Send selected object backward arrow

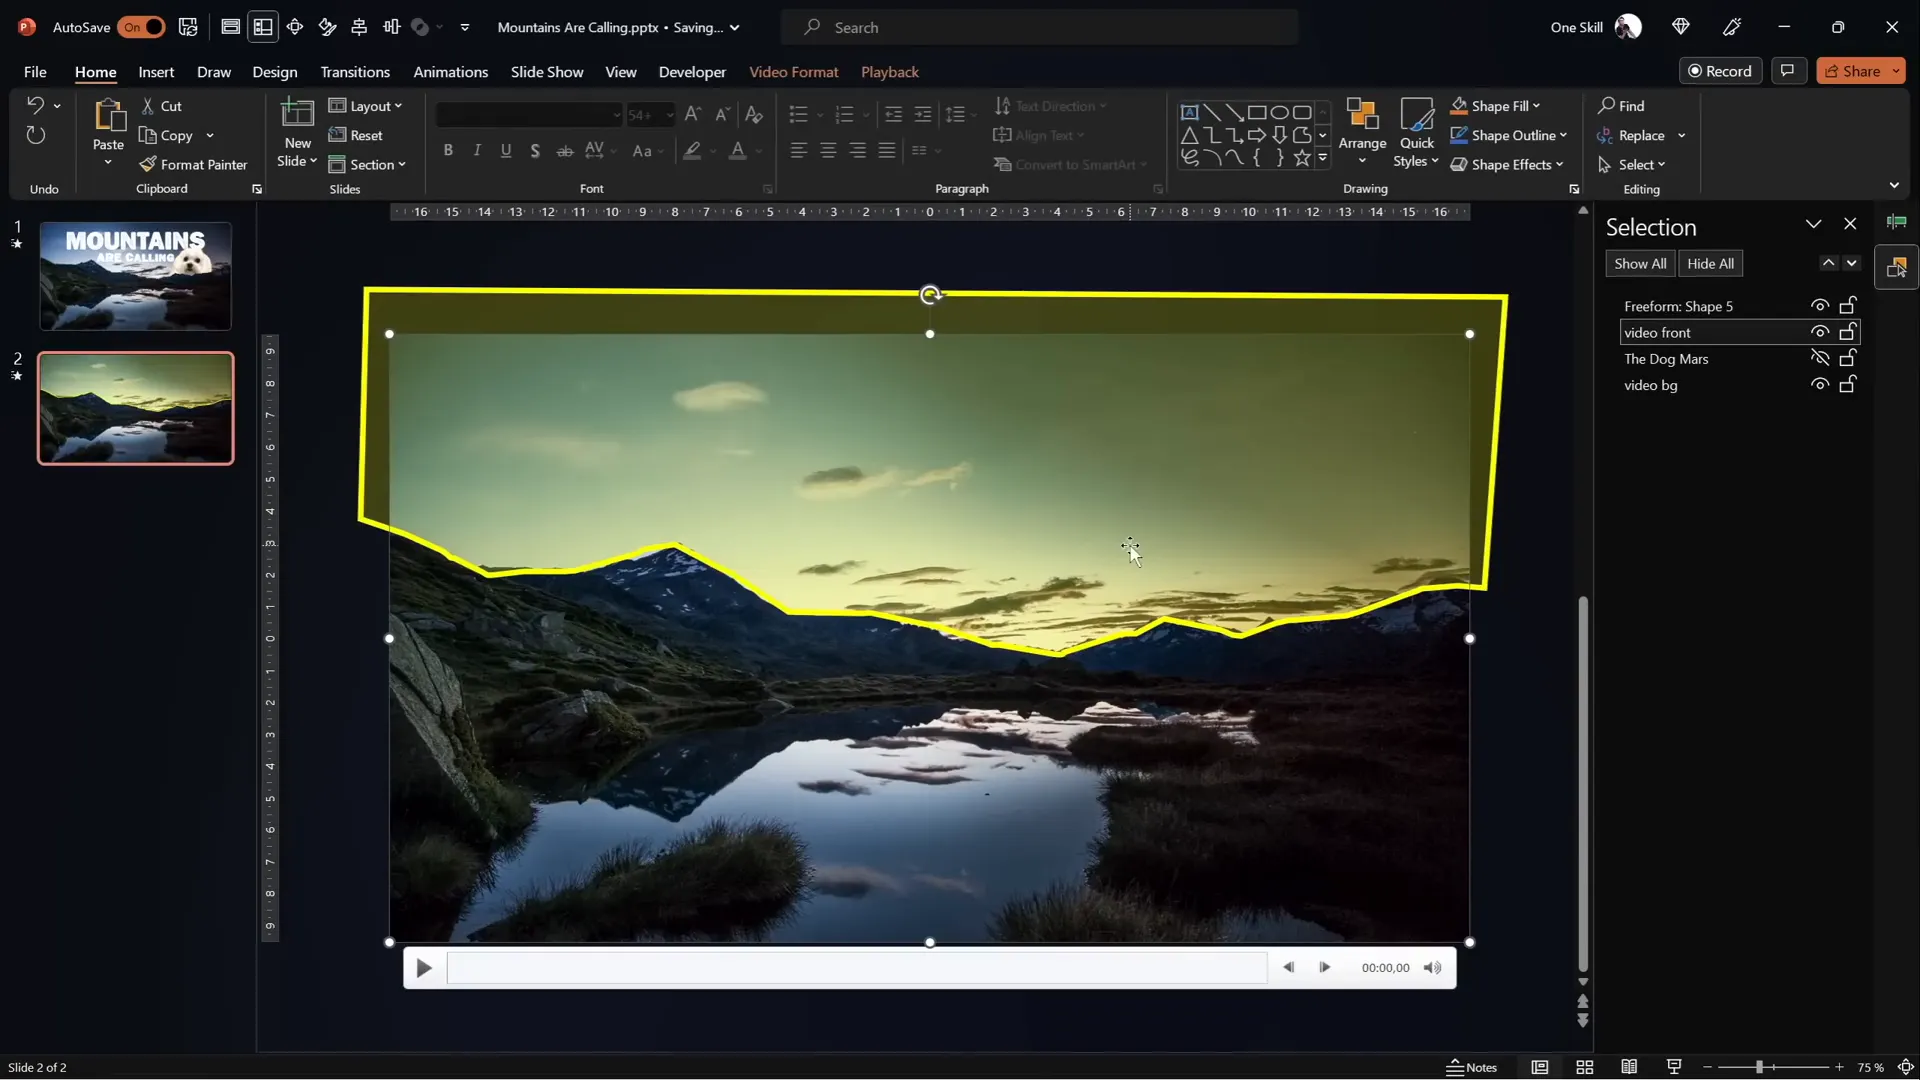pos(1852,263)
